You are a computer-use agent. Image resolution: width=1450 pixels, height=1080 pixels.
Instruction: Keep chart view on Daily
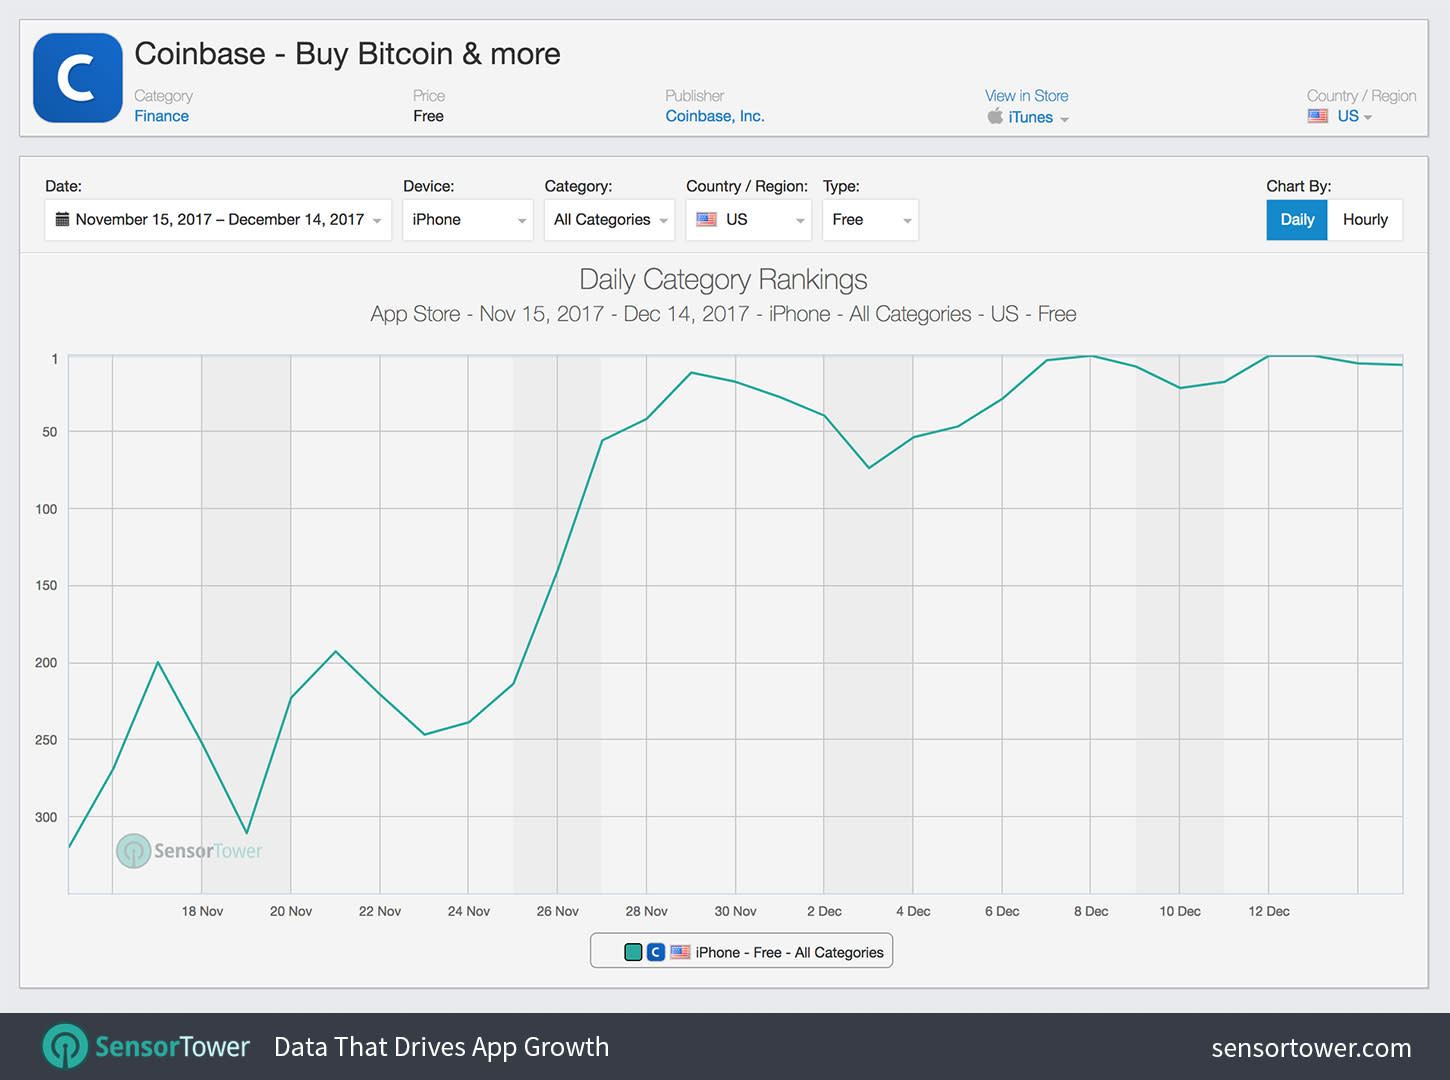(x=1296, y=219)
